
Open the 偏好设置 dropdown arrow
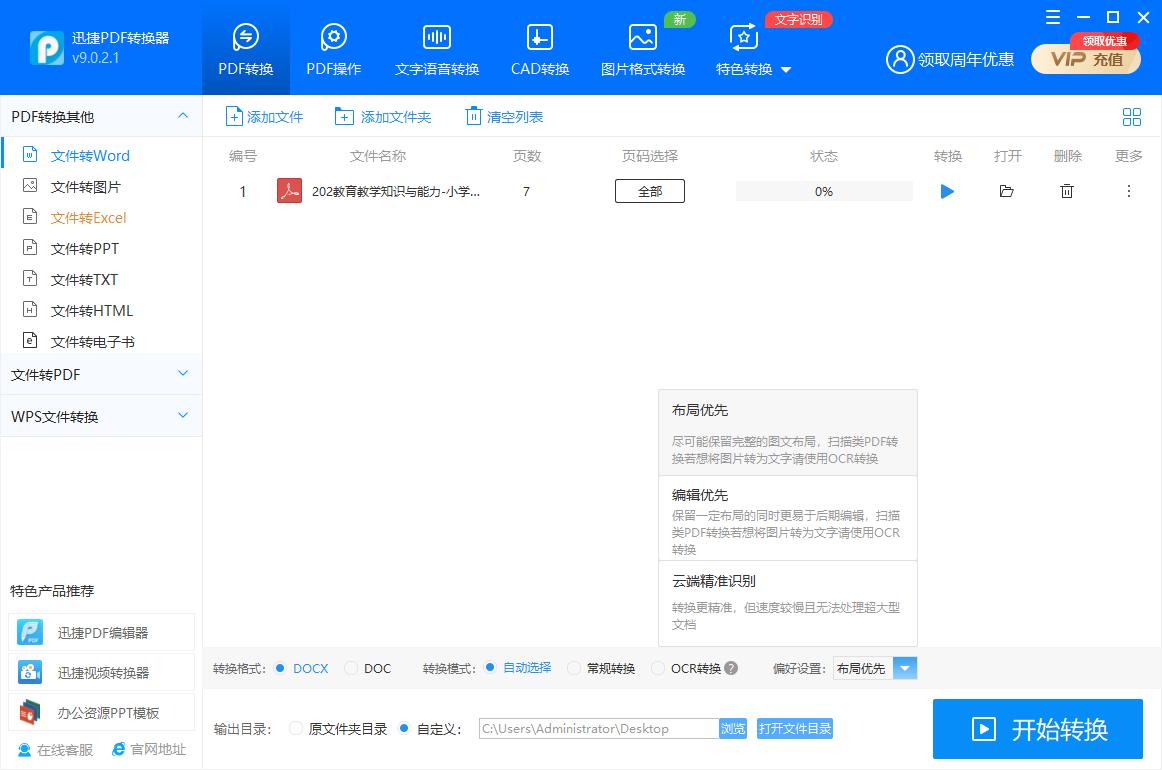pos(905,668)
